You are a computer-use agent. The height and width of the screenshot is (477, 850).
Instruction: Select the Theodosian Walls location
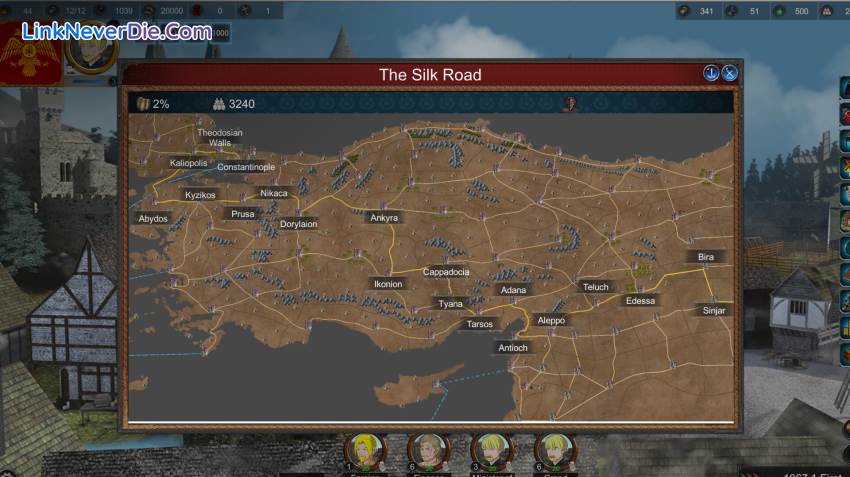coord(220,137)
